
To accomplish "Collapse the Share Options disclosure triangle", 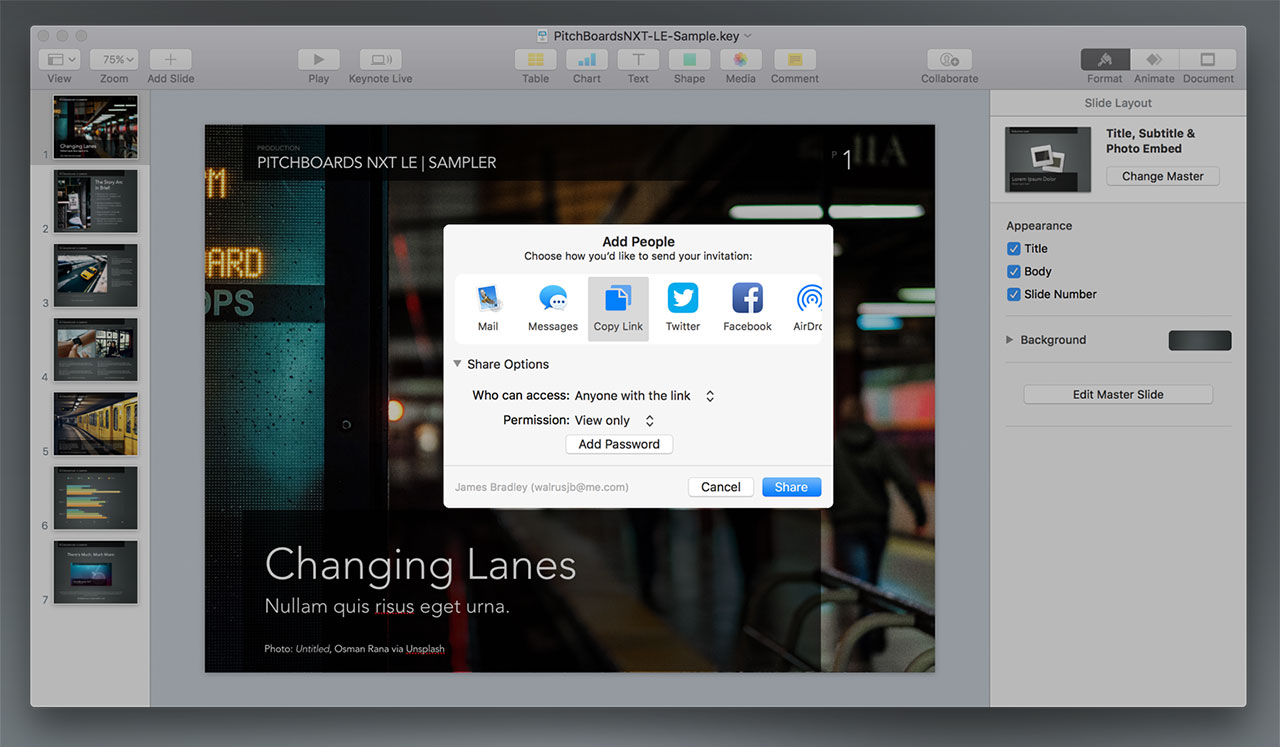I will coord(457,365).
